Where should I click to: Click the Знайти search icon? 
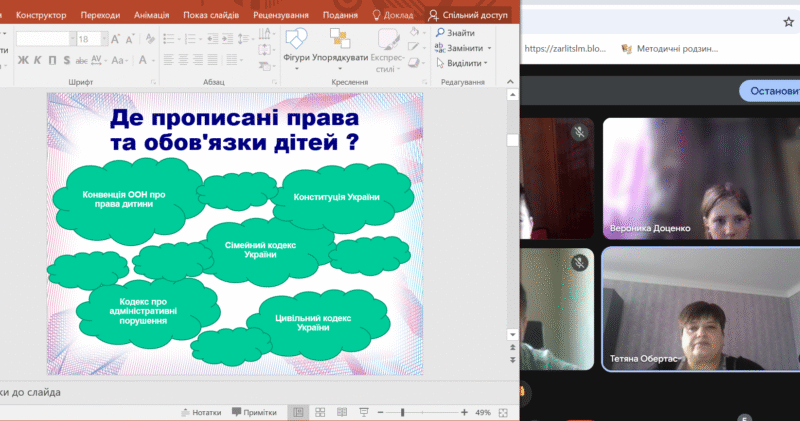click(x=441, y=33)
